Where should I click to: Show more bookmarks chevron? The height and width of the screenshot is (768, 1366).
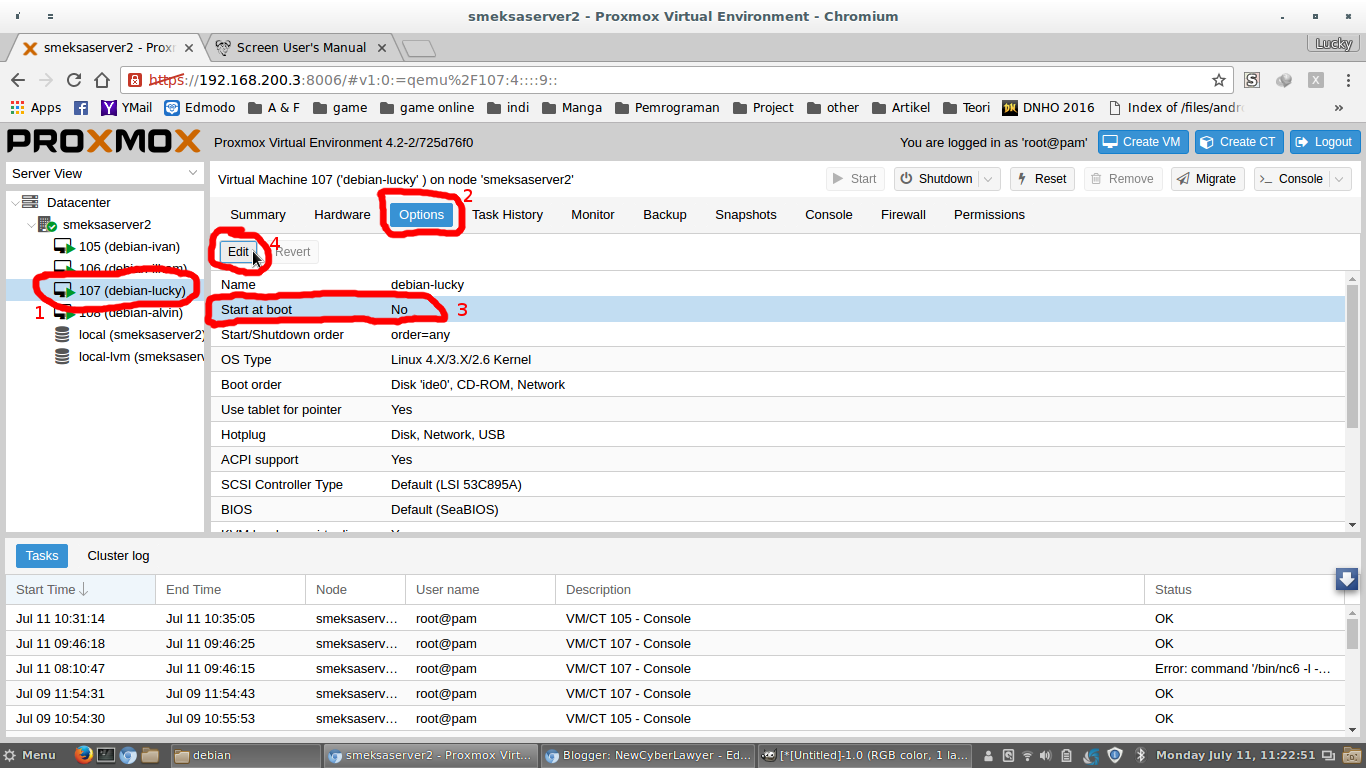tap(1339, 107)
